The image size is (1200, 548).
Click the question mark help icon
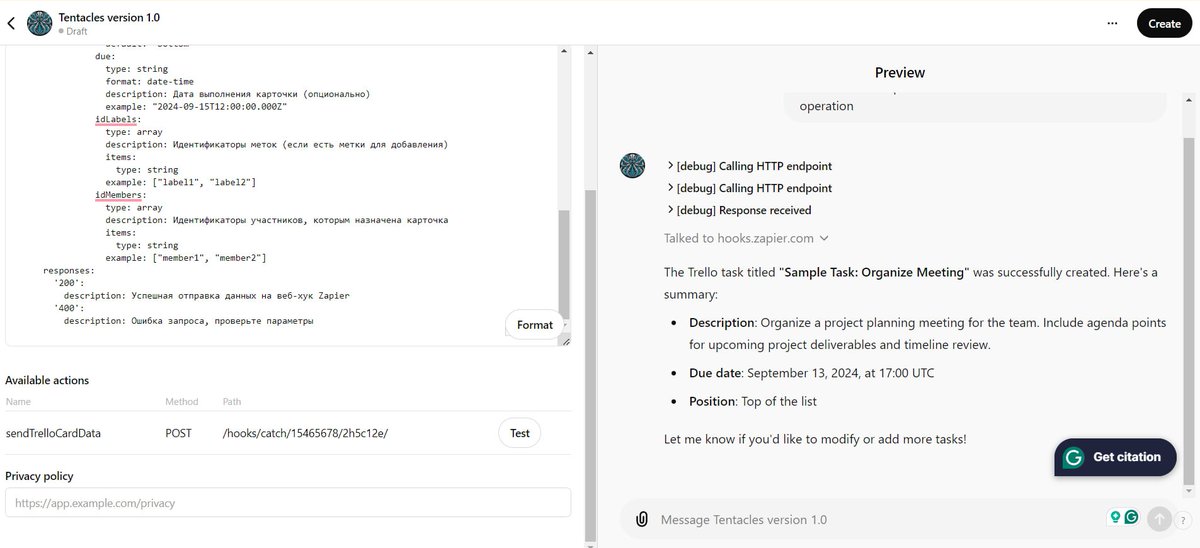coord(1183,520)
